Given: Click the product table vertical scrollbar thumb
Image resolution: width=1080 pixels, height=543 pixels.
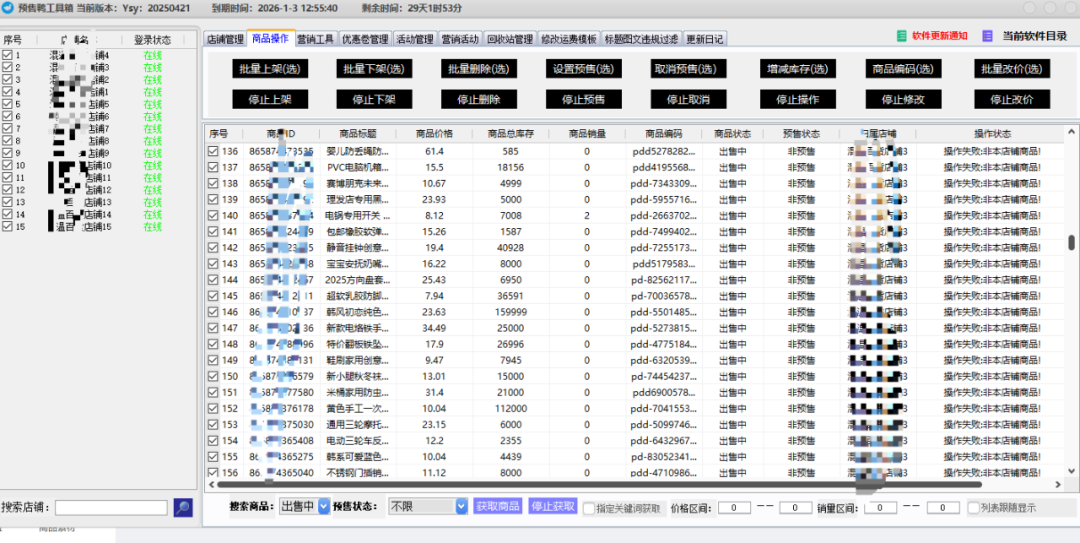Looking at the screenshot, I should click(1071, 243).
